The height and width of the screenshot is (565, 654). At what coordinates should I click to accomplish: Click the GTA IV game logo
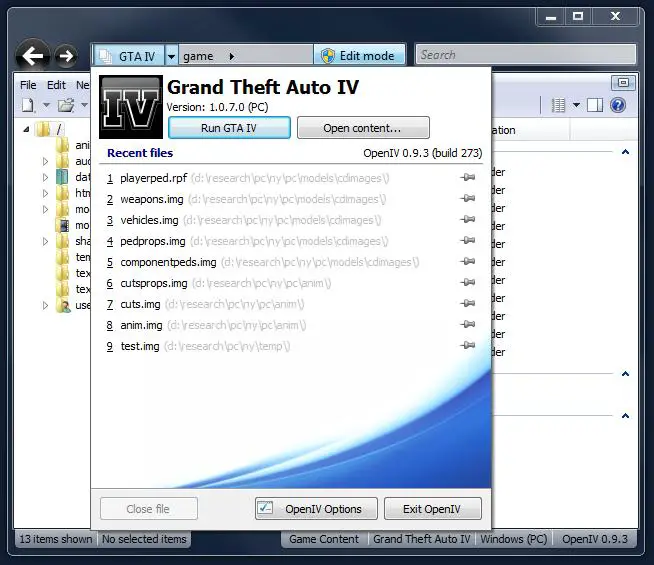tap(131, 107)
